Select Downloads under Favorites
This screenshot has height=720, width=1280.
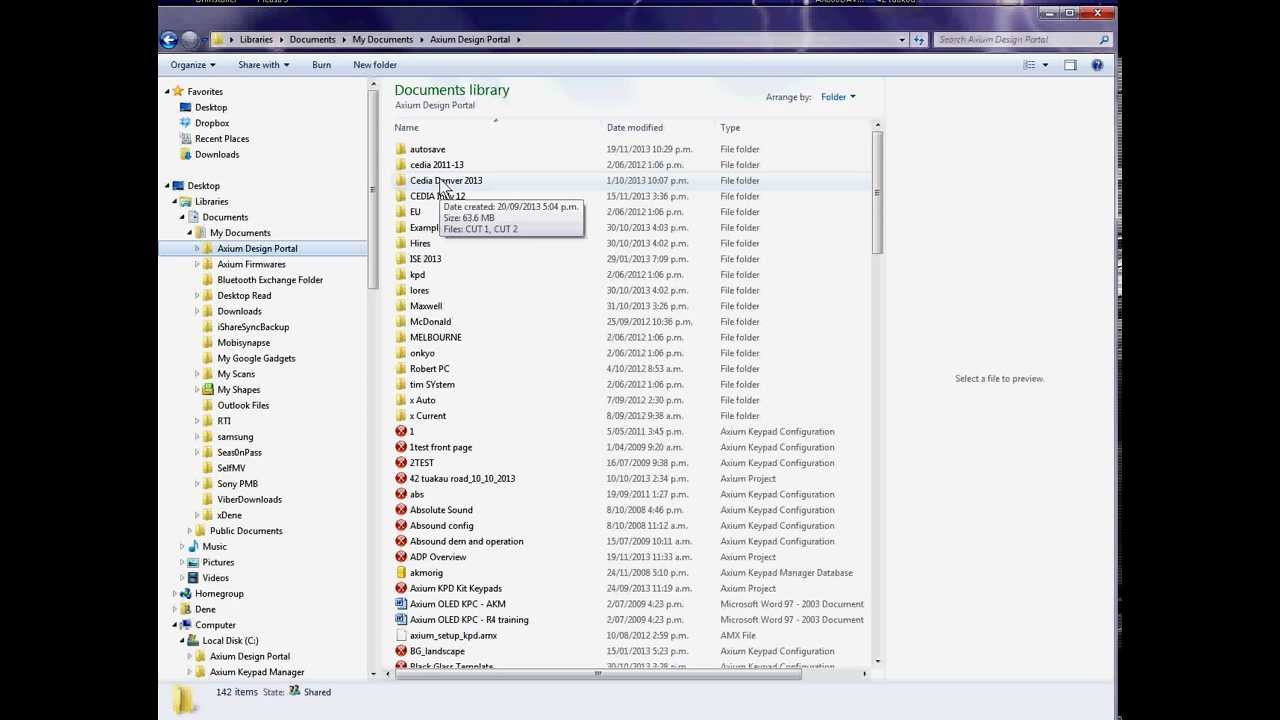pyautogui.click(x=217, y=154)
